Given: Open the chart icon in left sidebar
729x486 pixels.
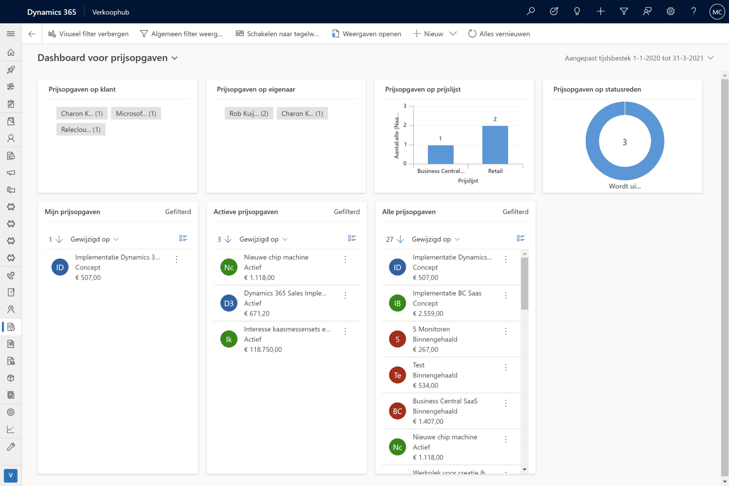Looking at the screenshot, I should pos(11,429).
